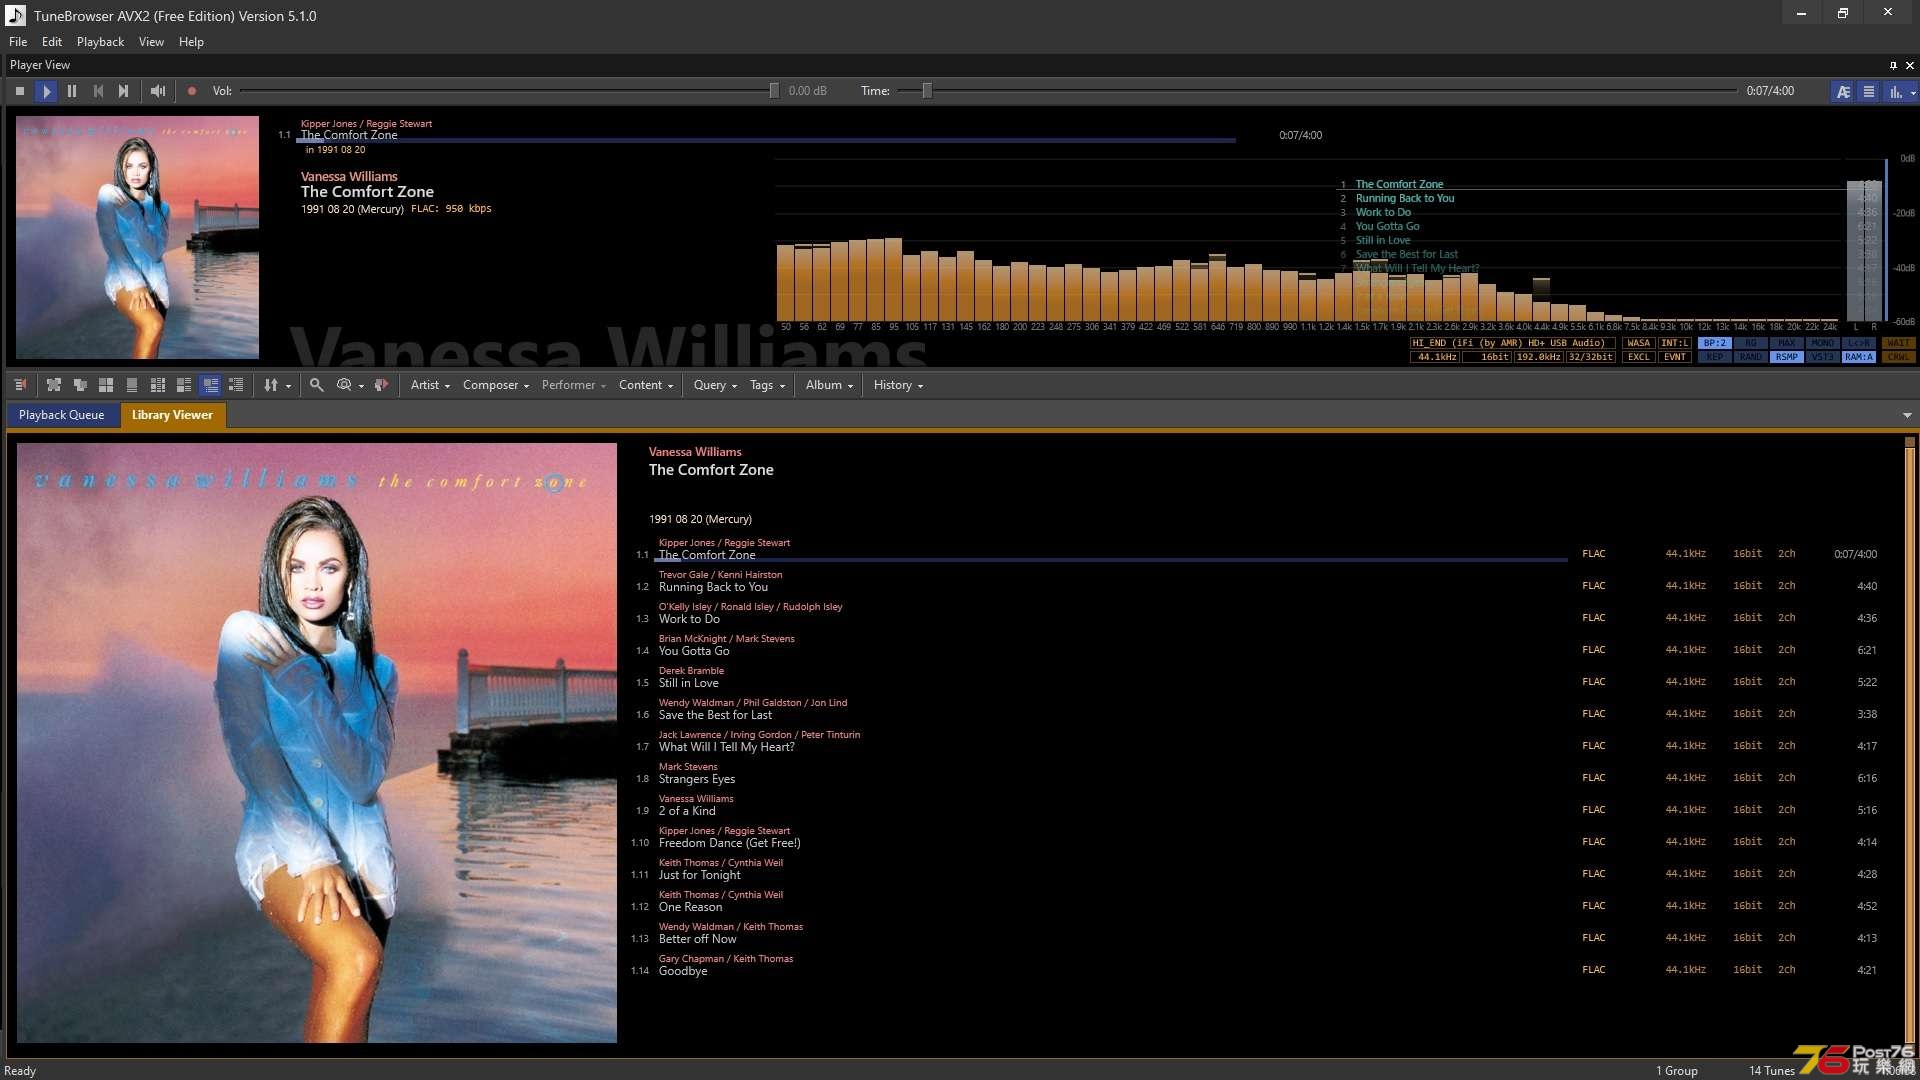
Task: Click the Play button in Player View
Action: tap(46, 91)
